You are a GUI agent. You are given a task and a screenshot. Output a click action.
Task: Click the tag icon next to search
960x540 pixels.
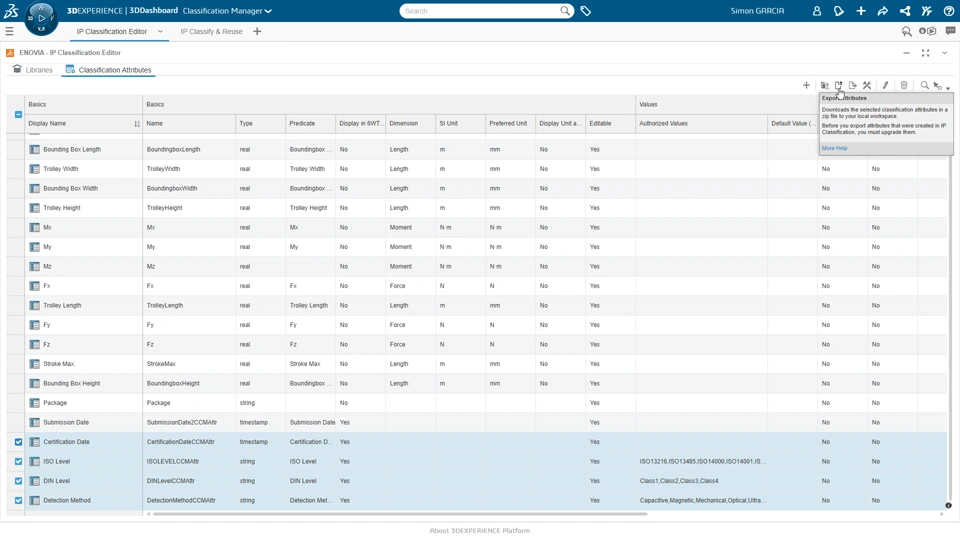point(585,11)
